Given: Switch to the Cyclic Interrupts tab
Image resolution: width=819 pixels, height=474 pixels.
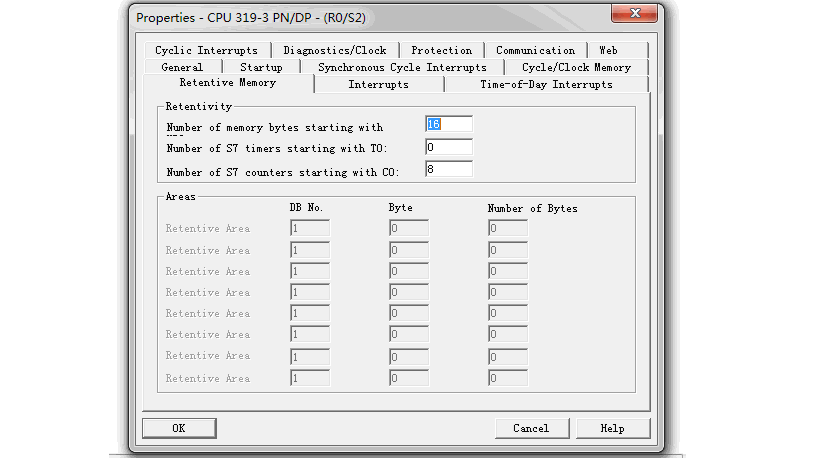Looking at the screenshot, I should (x=206, y=50).
